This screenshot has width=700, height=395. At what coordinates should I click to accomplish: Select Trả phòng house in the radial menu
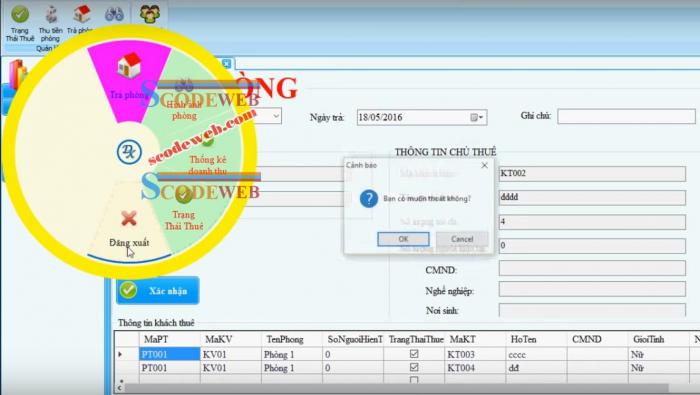click(x=129, y=66)
